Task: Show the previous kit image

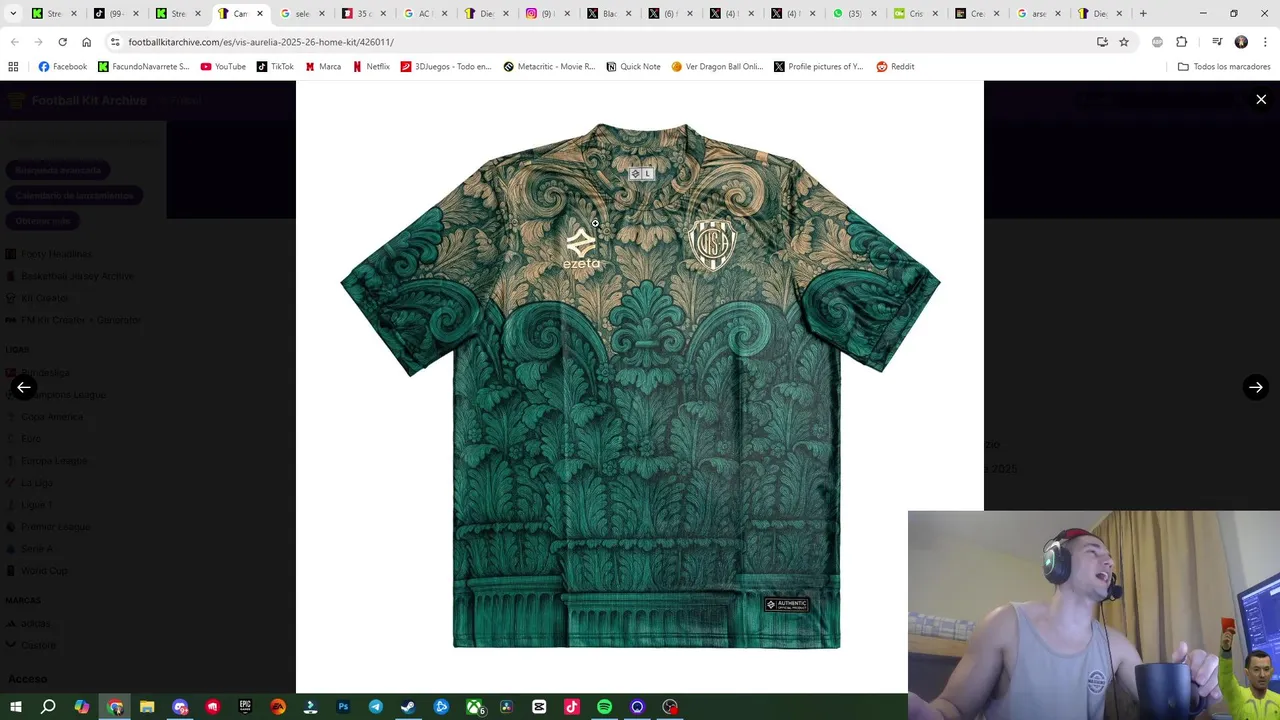Action: (x=24, y=387)
